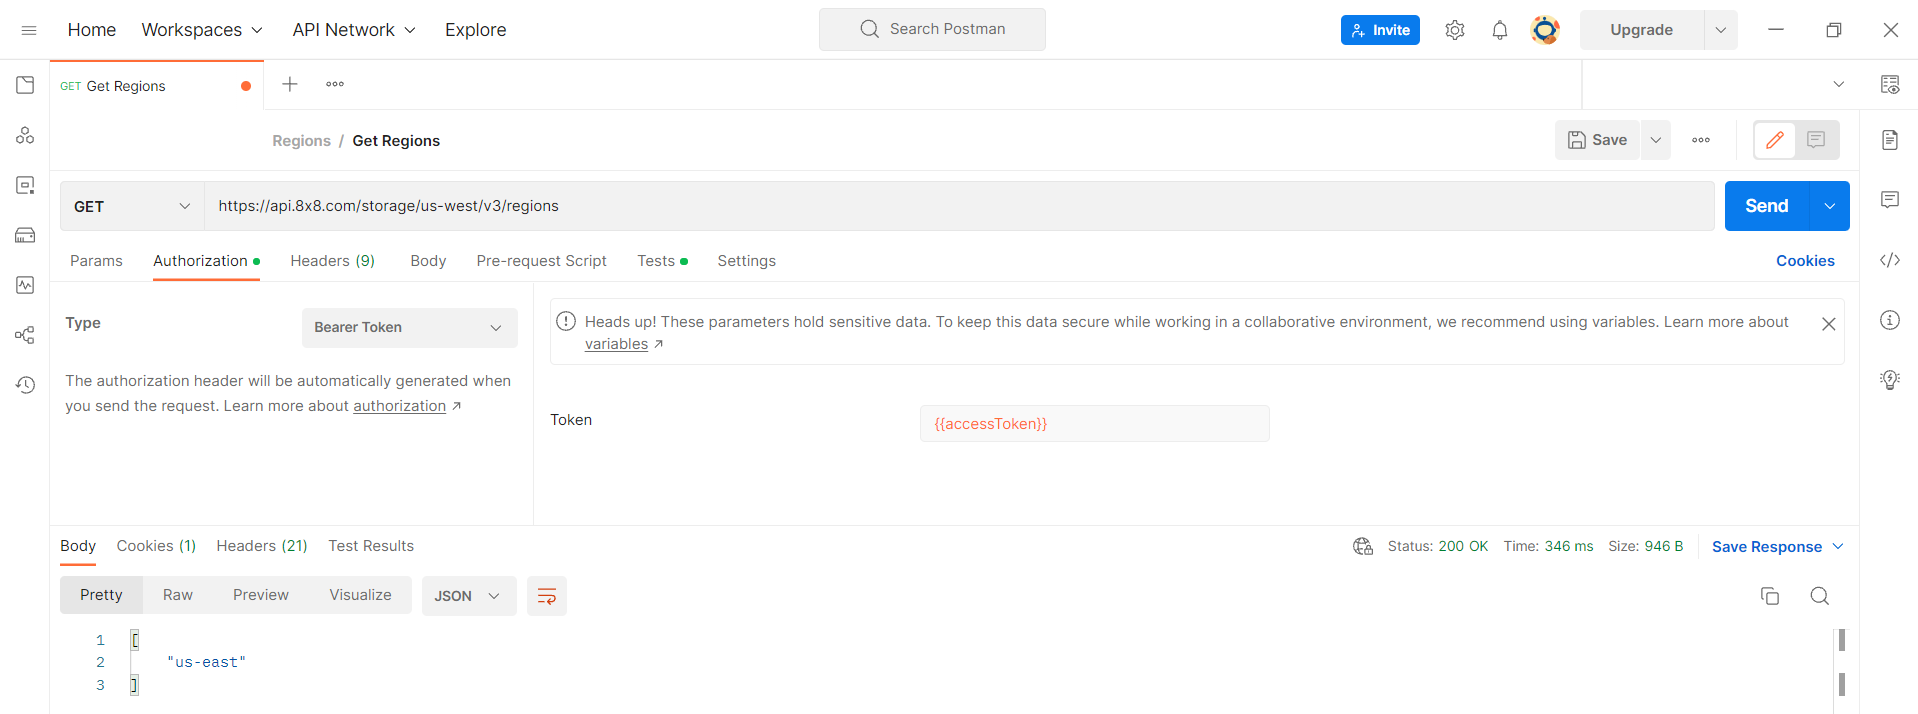
Task: Copy the response body with copy icon
Action: pyautogui.click(x=1770, y=596)
